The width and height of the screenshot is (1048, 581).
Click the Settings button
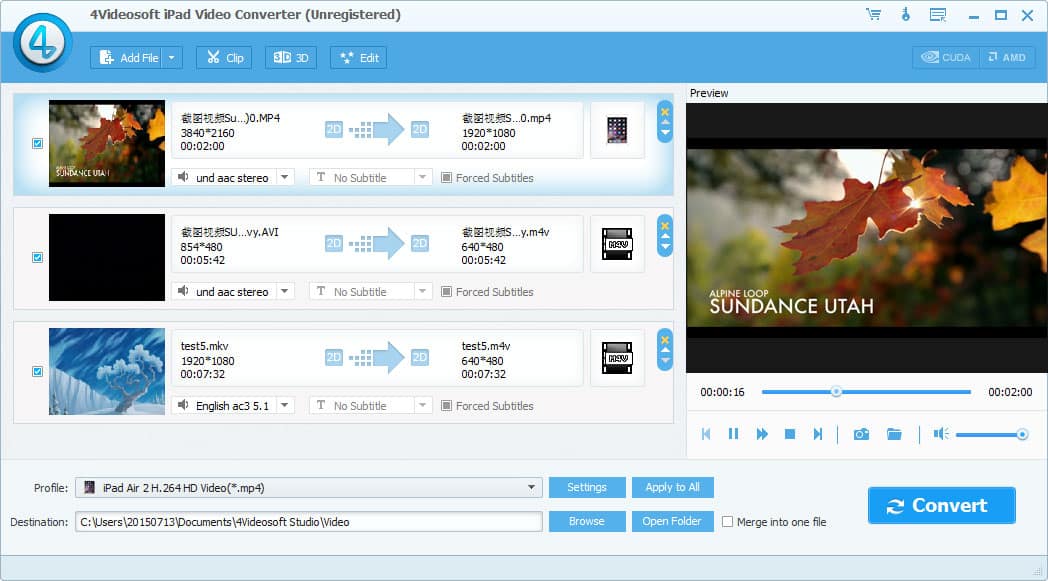coord(587,487)
